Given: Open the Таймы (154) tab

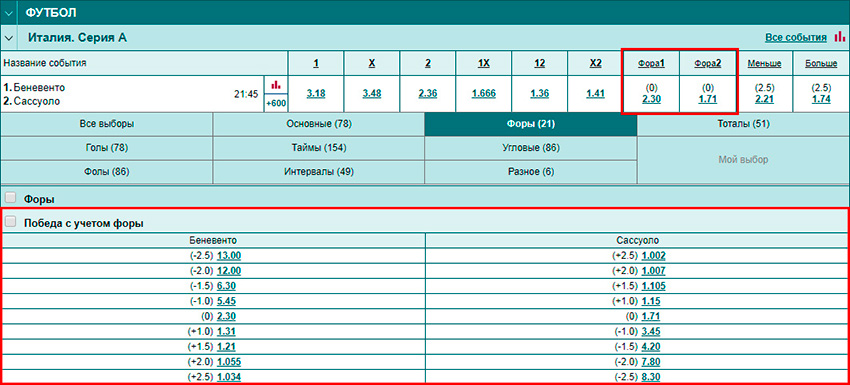Looking at the screenshot, I should (x=319, y=148).
